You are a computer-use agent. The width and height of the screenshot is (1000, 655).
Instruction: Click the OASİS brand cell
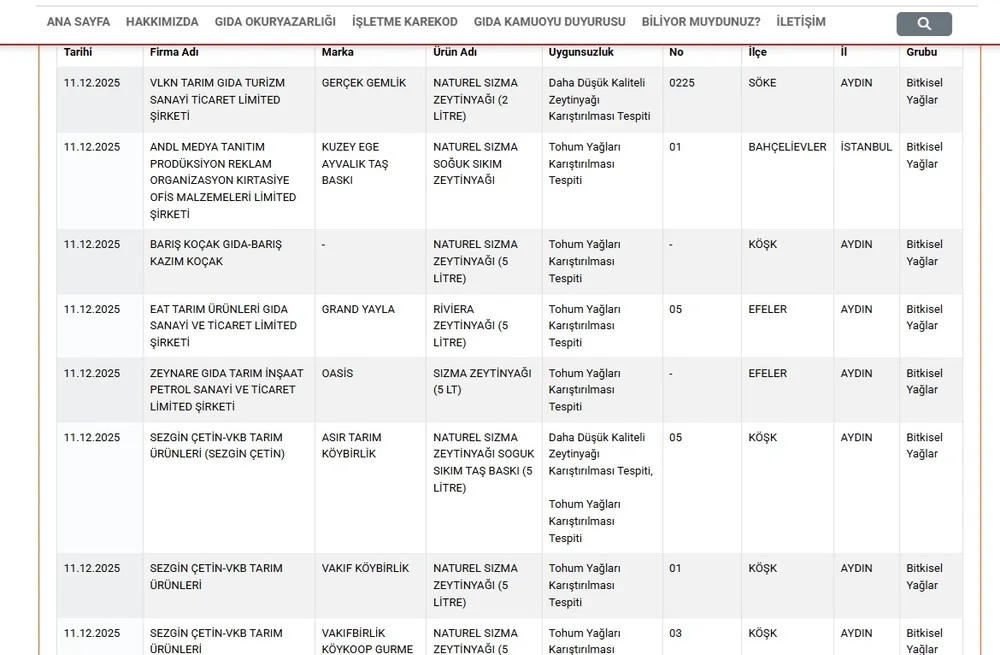(x=337, y=374)
